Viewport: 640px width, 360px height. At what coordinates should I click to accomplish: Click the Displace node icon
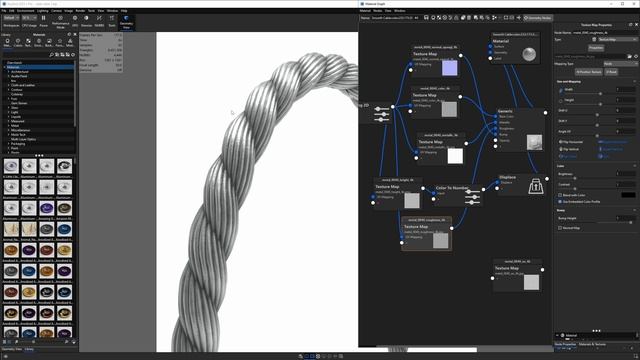536,186
